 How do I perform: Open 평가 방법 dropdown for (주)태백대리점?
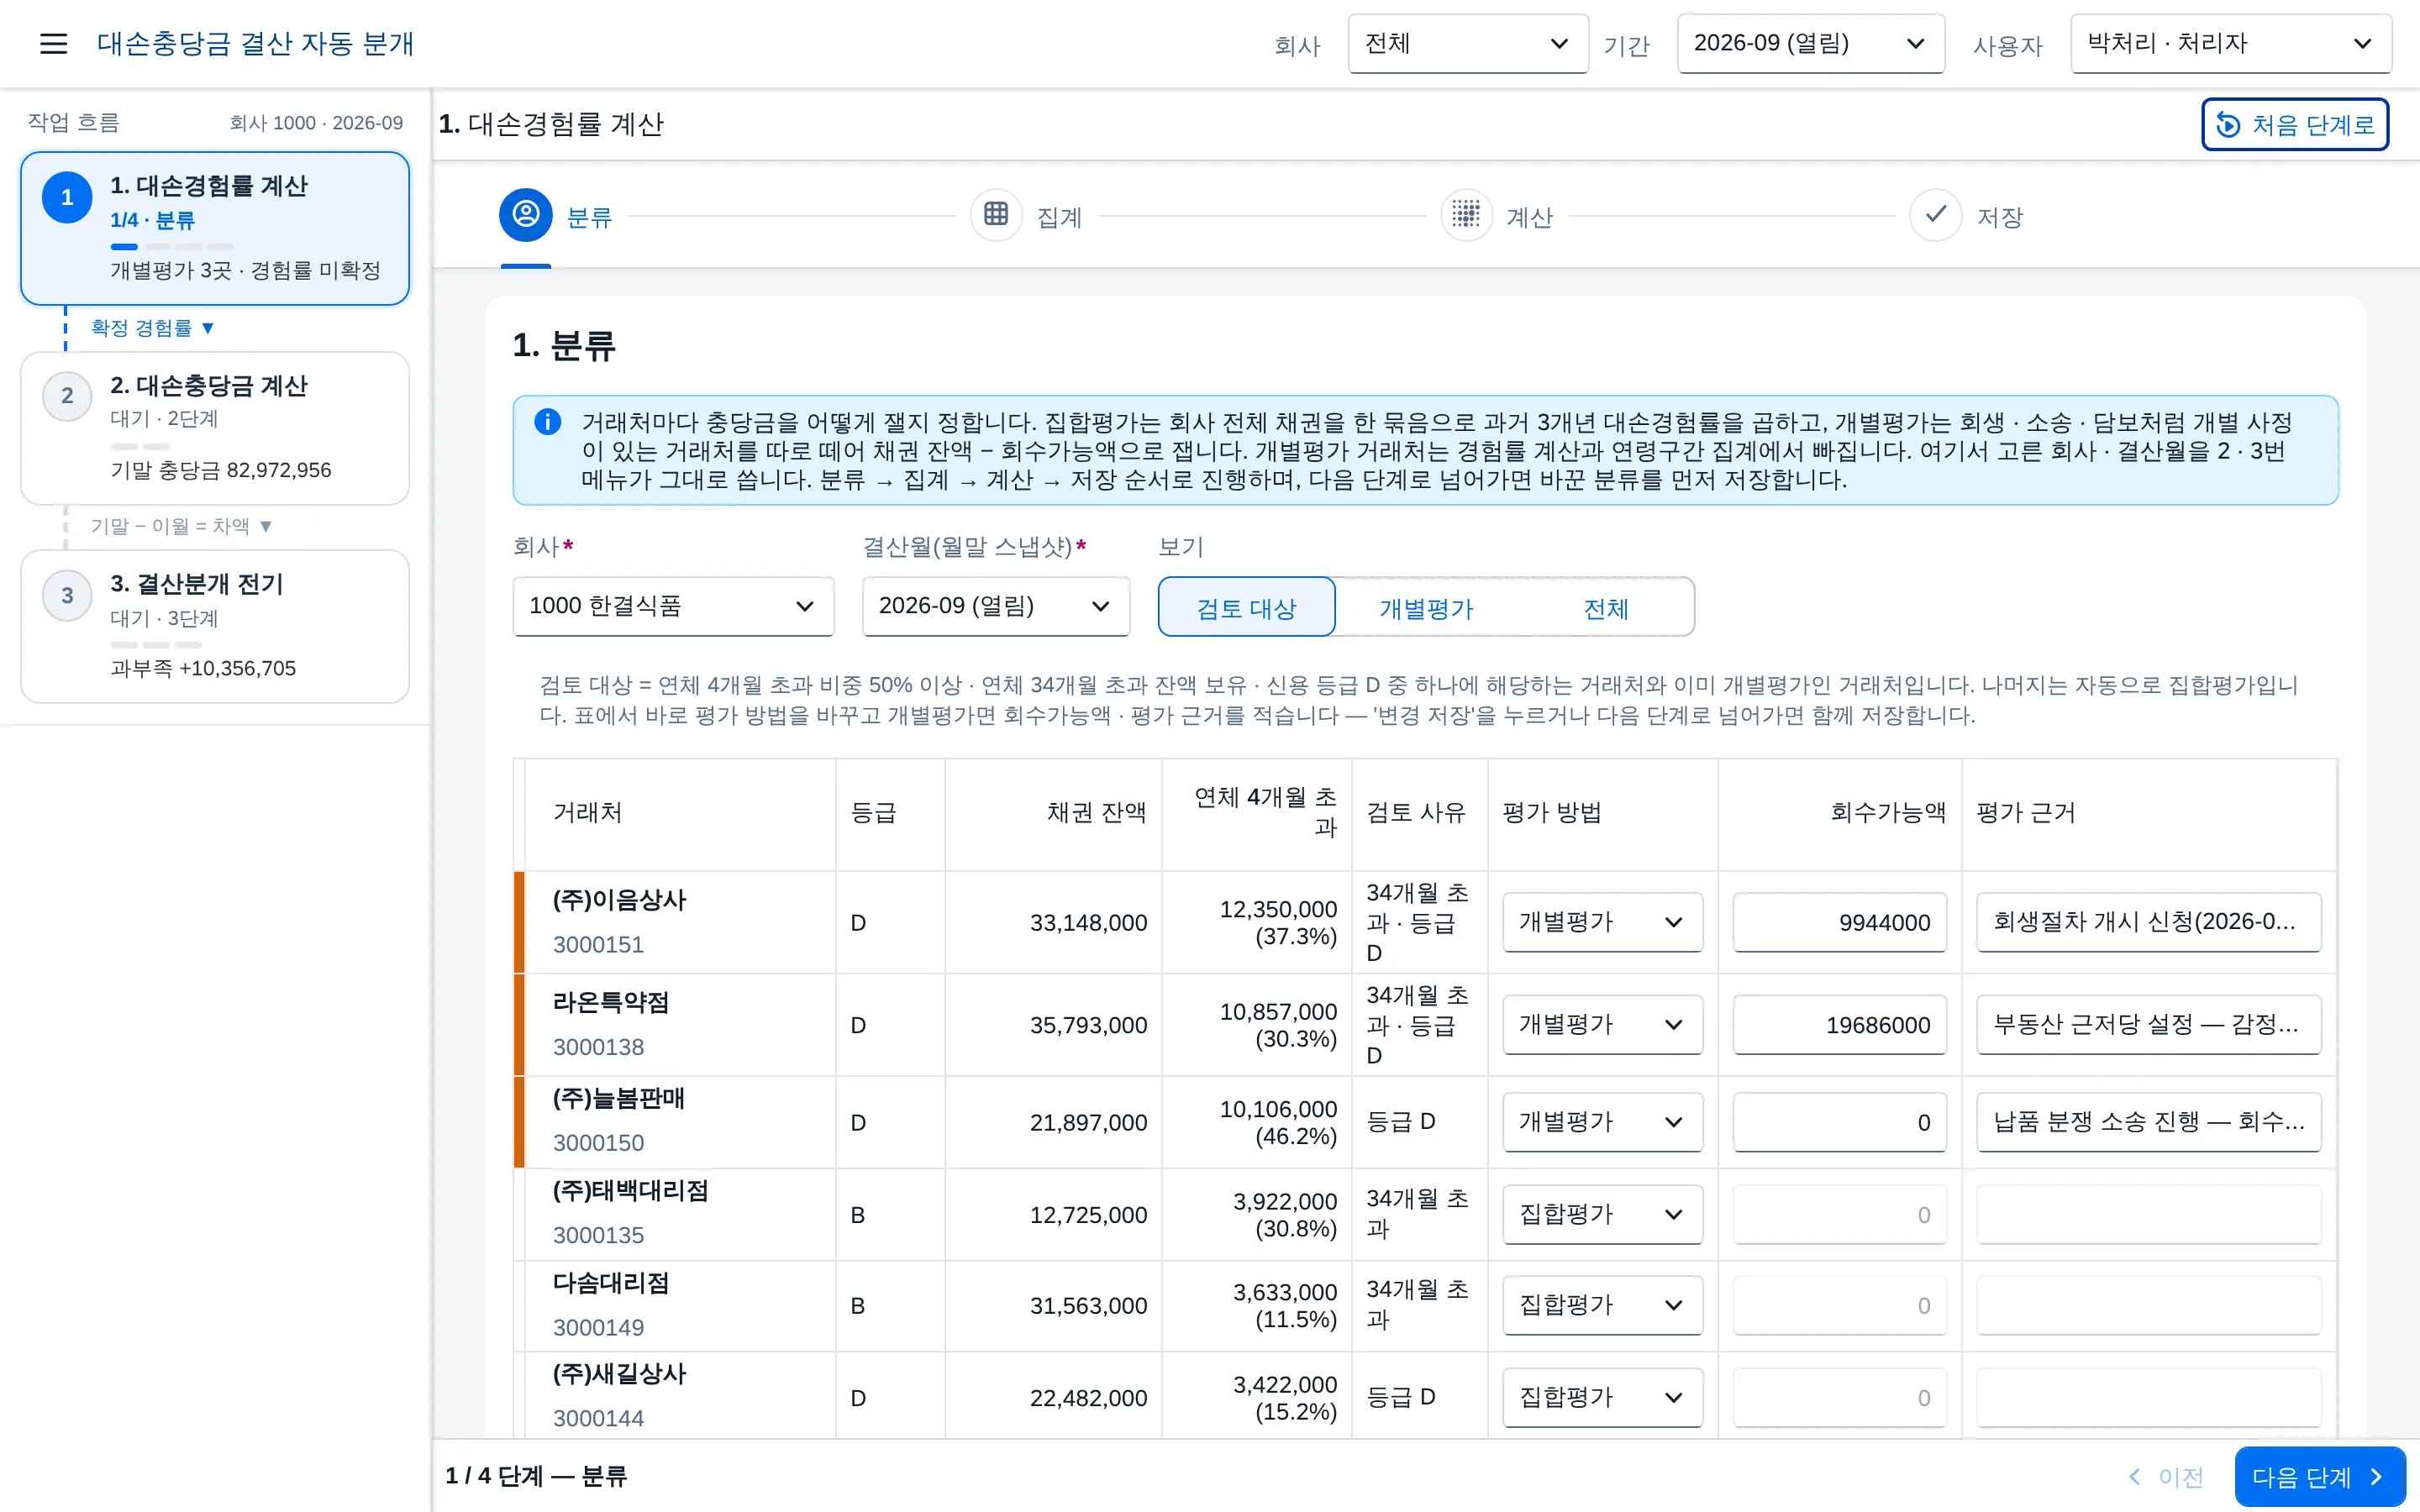point(1602,1214)
